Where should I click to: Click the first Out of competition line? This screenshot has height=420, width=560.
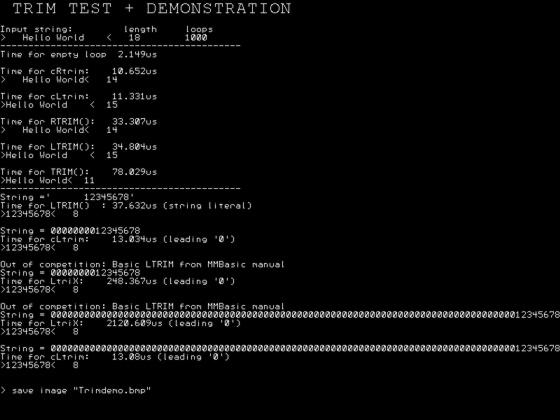pos(142,265)
